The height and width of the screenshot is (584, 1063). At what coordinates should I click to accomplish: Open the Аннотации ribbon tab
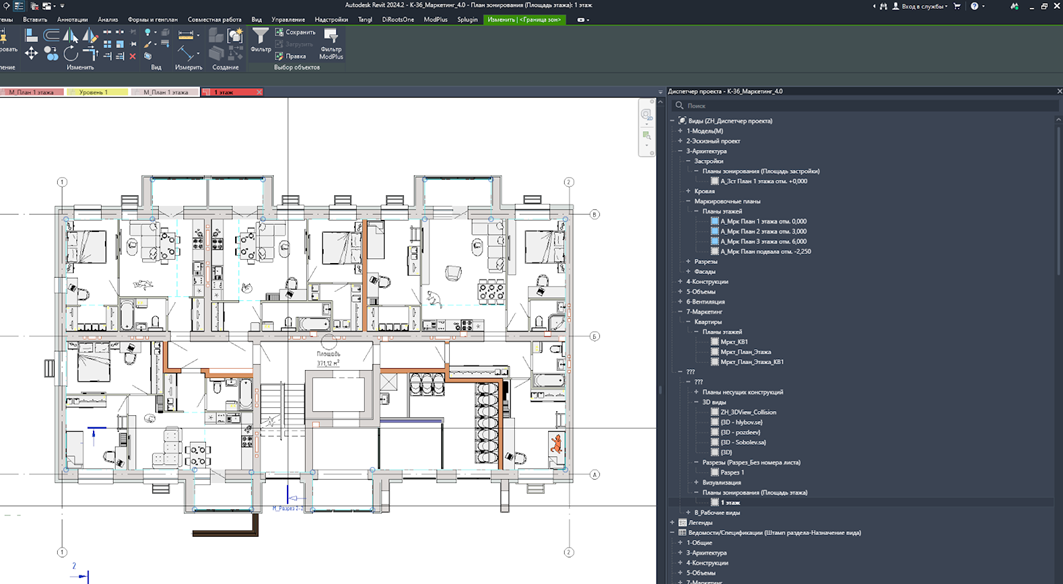click(x=73, y=20)
